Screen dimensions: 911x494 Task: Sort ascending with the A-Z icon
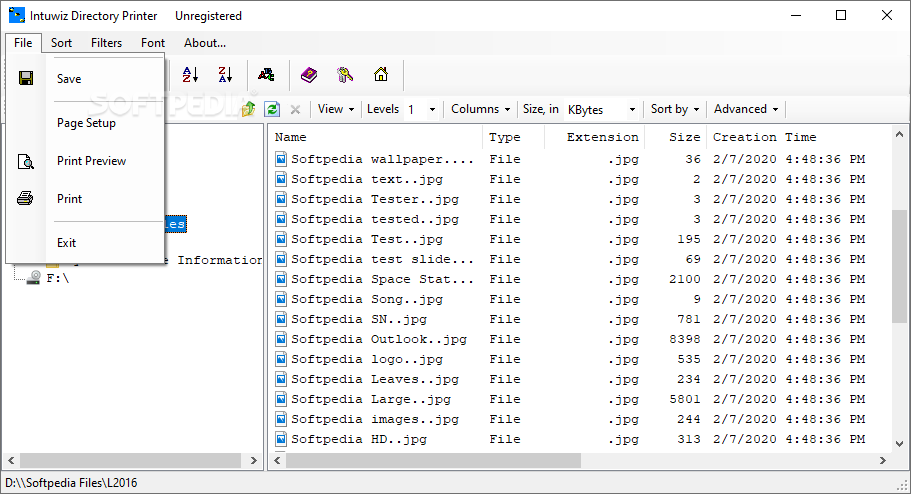coord(190,74)
